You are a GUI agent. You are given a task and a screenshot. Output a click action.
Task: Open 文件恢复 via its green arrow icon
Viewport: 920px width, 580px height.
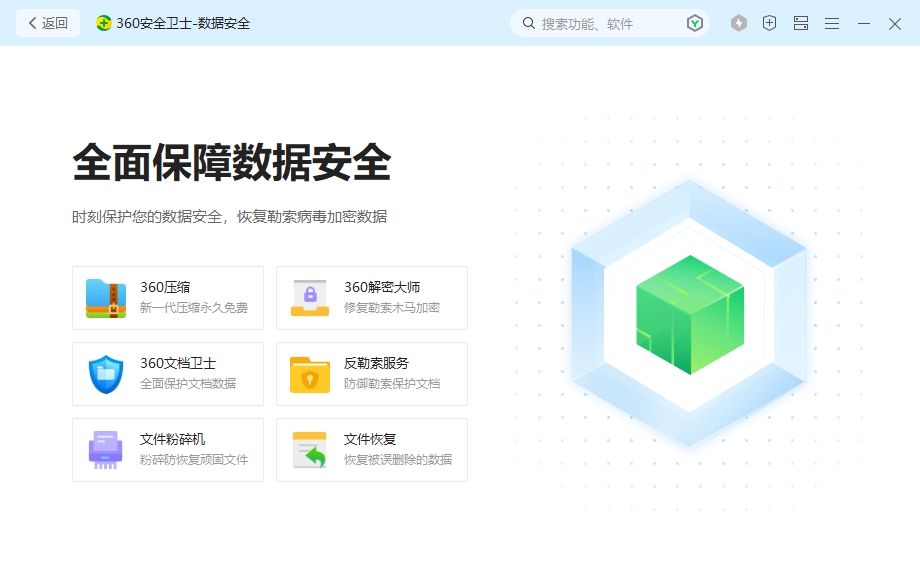point(310,450)
